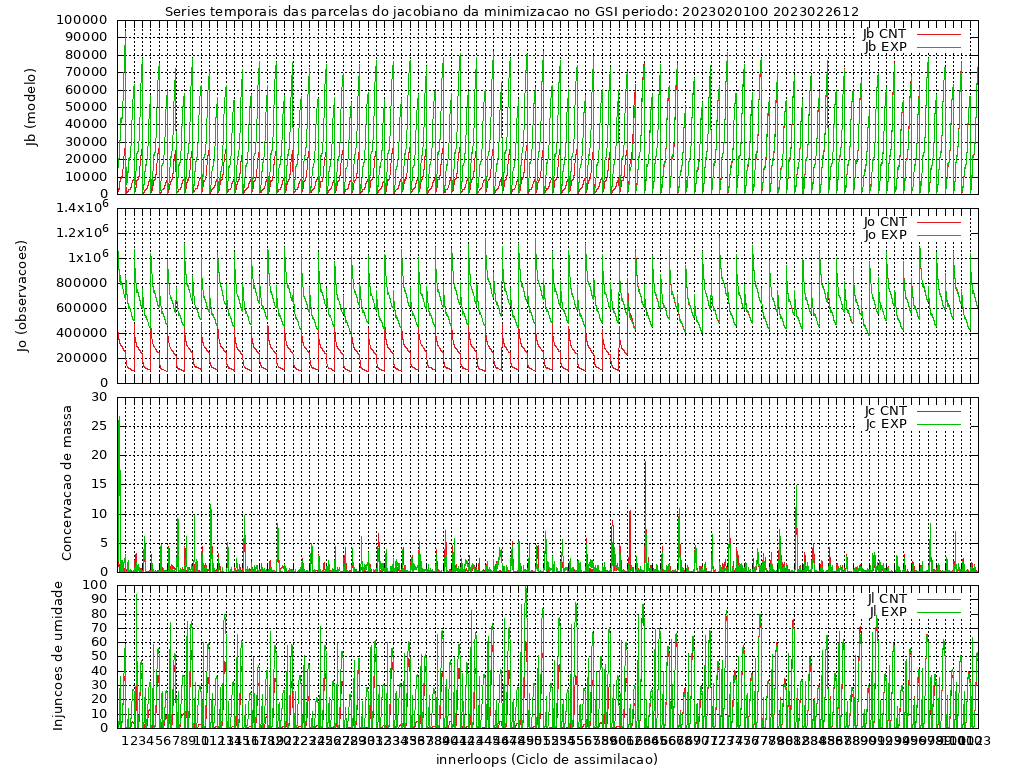Image resolution: width=1024 pixels, height=768 pixels.
Task: Select the 'Jo CNT' legend entry
Action: click(884, 221)
